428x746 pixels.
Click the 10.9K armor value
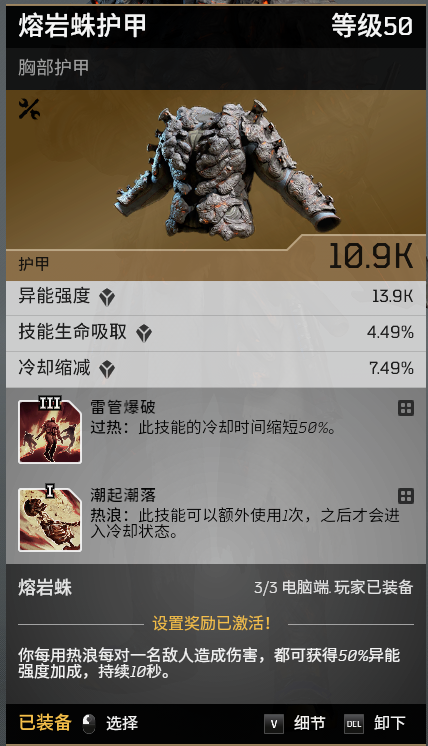coord(371,256)
